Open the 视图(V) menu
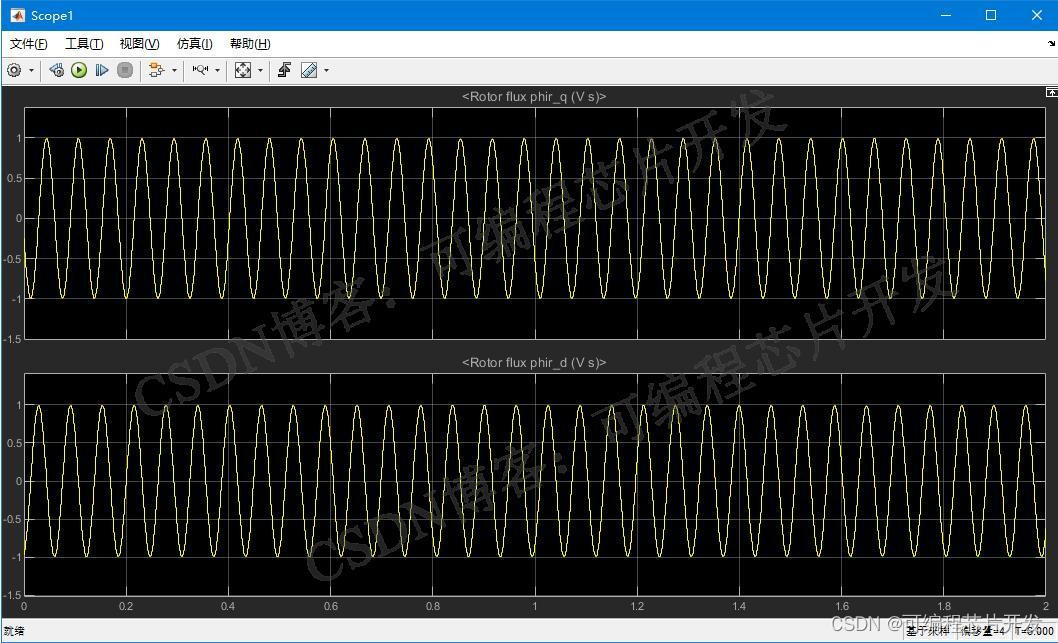1058x643 pixels. (139, 44)
